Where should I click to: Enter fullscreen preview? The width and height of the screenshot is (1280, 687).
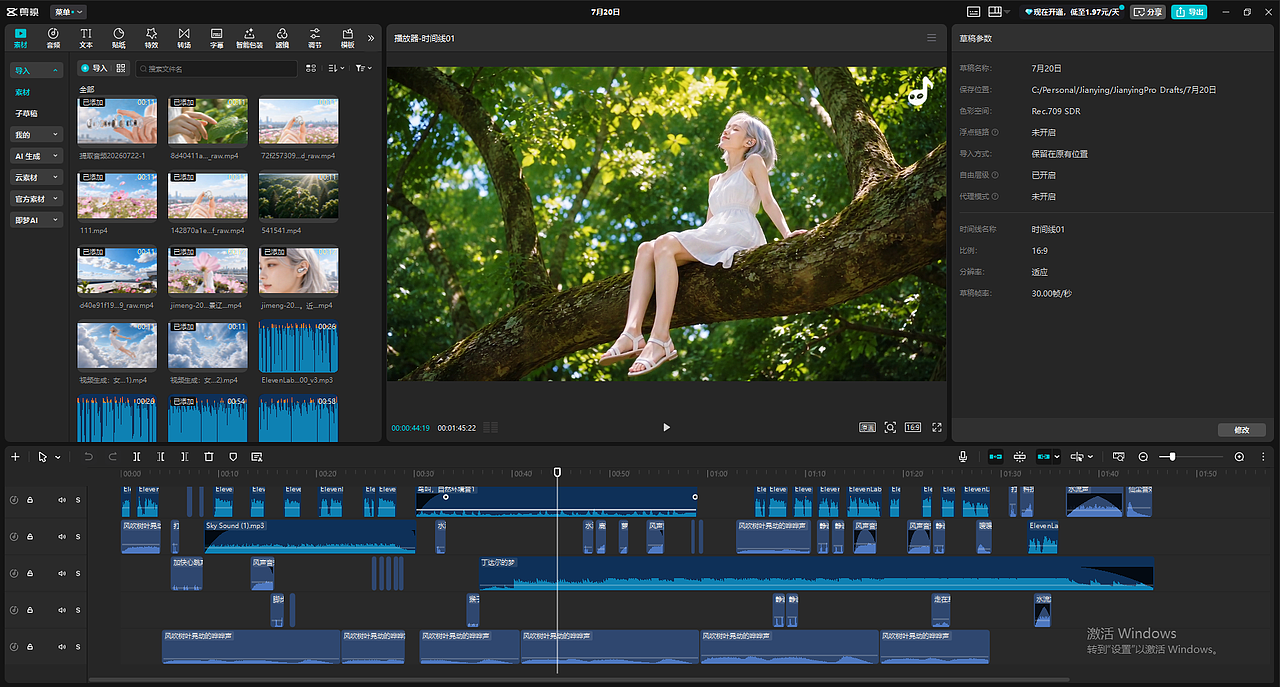coord(937,427)
